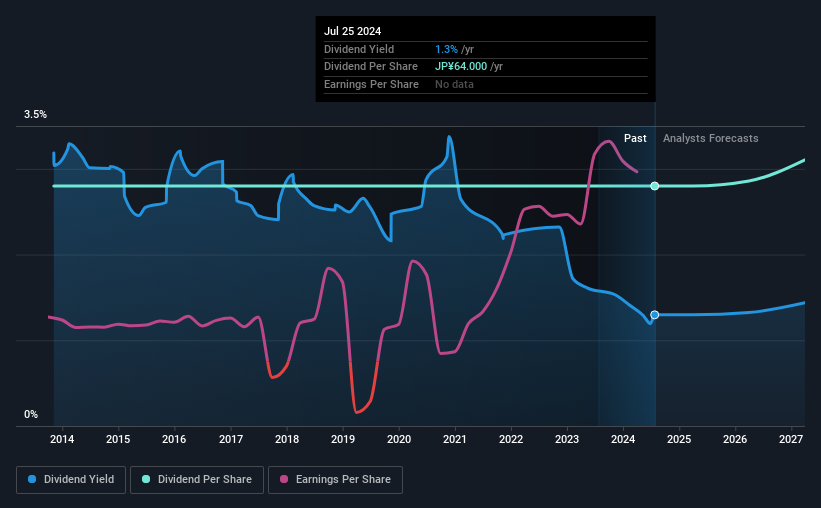
Task: Click the Jul 25 2024 tooltip date
Action: (352, 31)
